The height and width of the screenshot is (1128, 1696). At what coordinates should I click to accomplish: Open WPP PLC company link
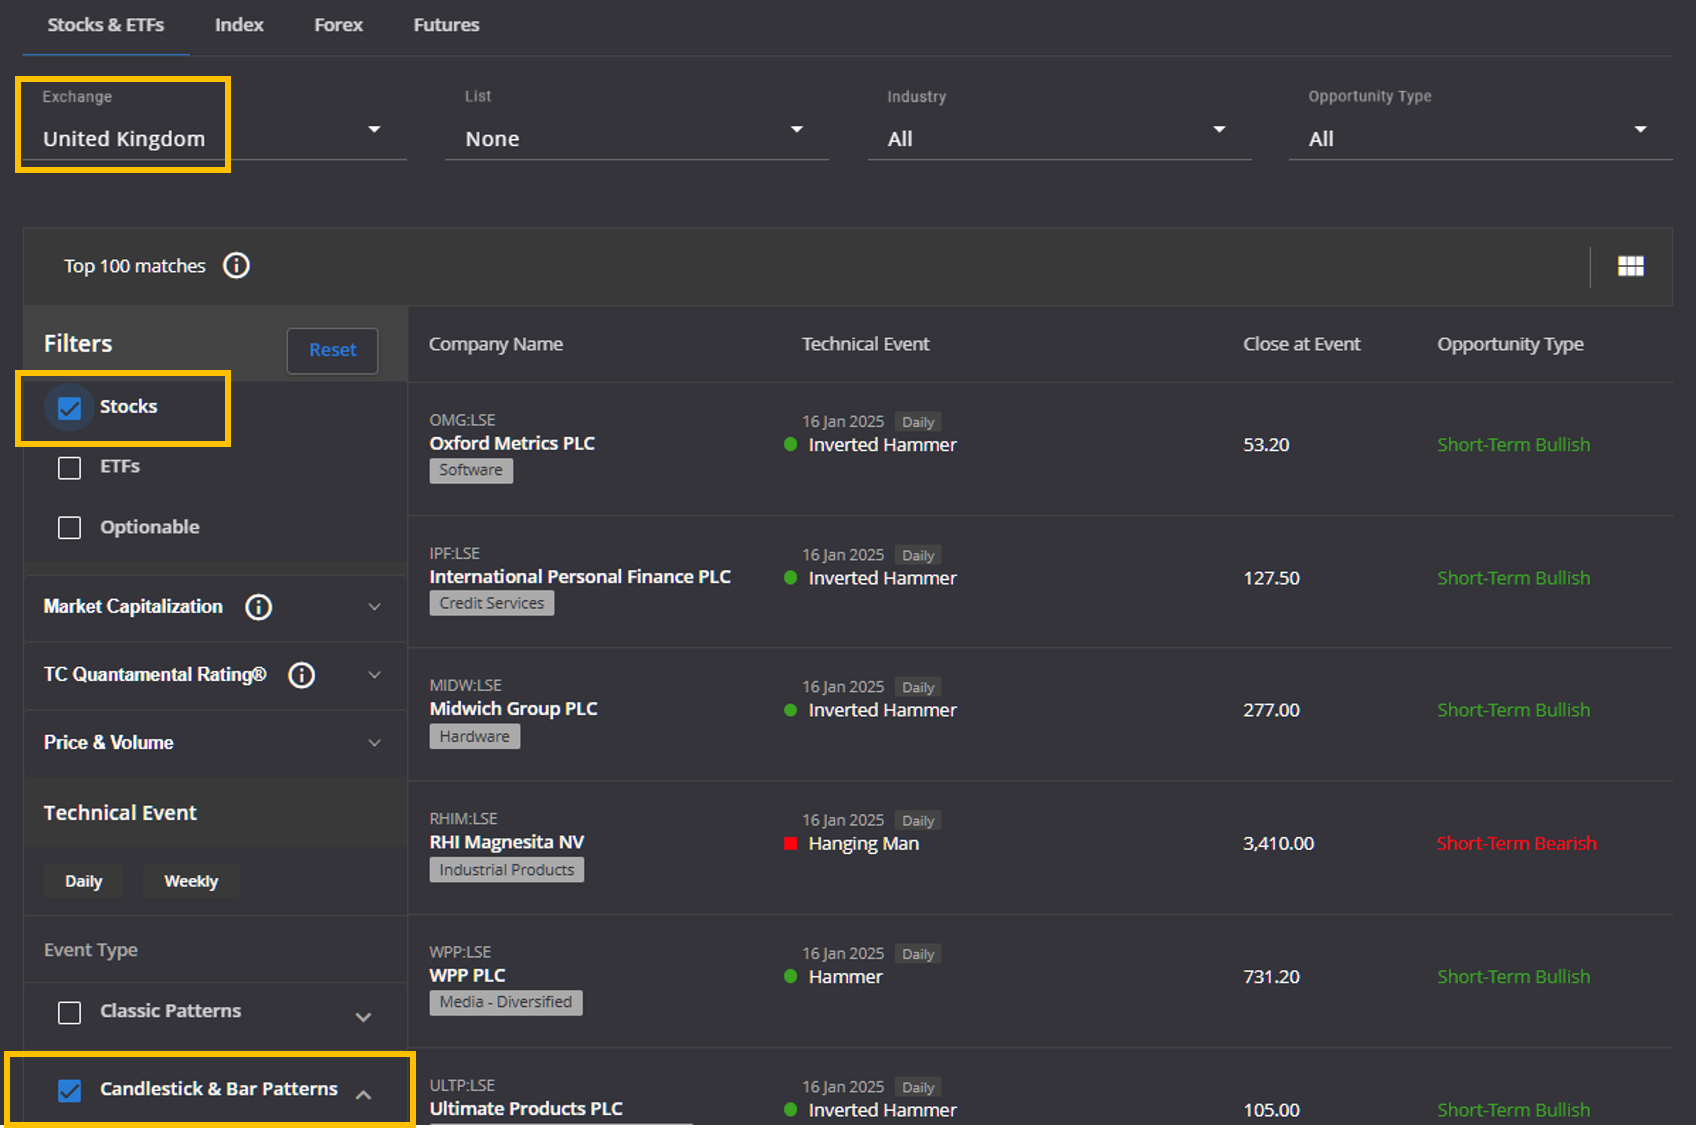(467, 975)
